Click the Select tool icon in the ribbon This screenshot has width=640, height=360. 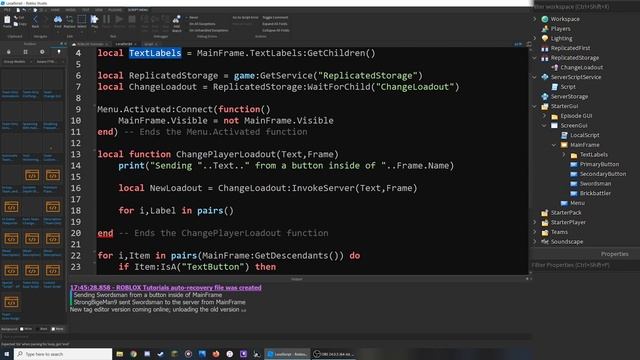[82, 19]
